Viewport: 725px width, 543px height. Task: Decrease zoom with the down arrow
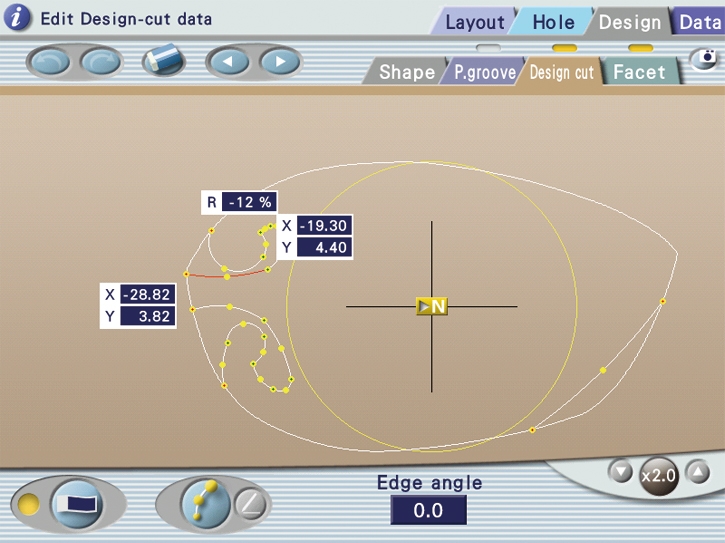point(621,471)
